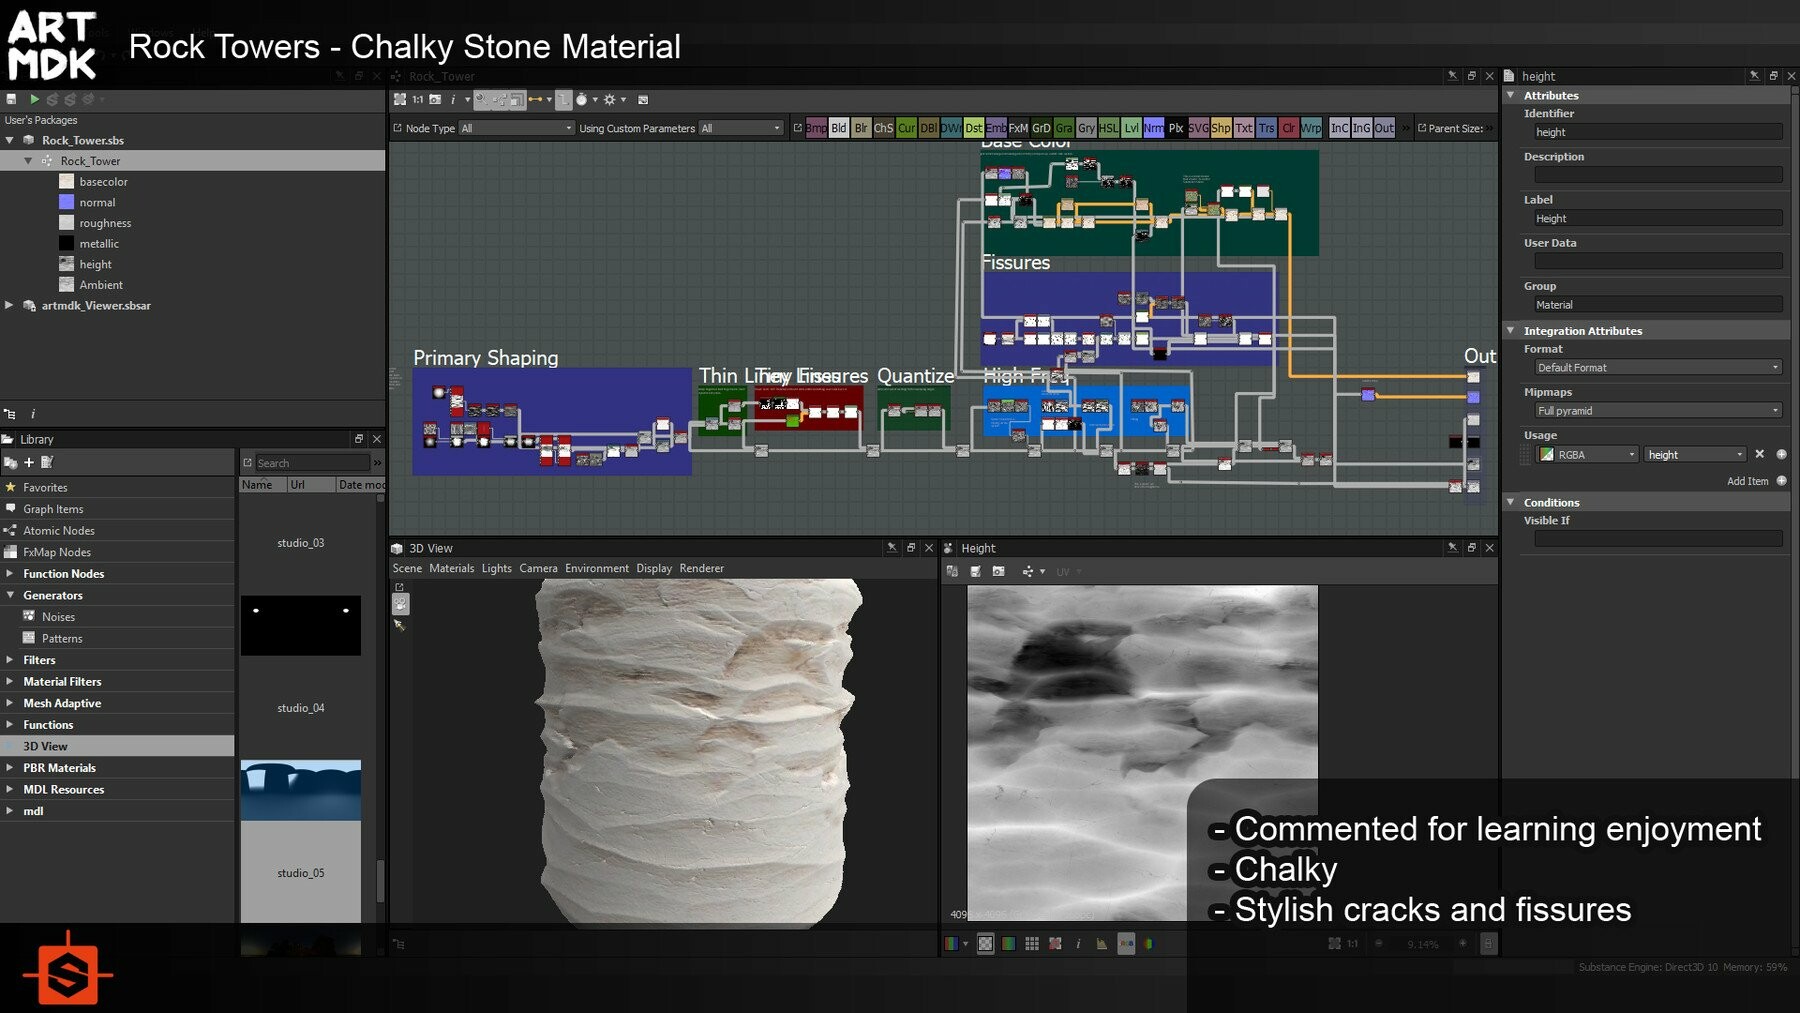Click the camera screenshot icon in graph toolbar

(435, 100)
